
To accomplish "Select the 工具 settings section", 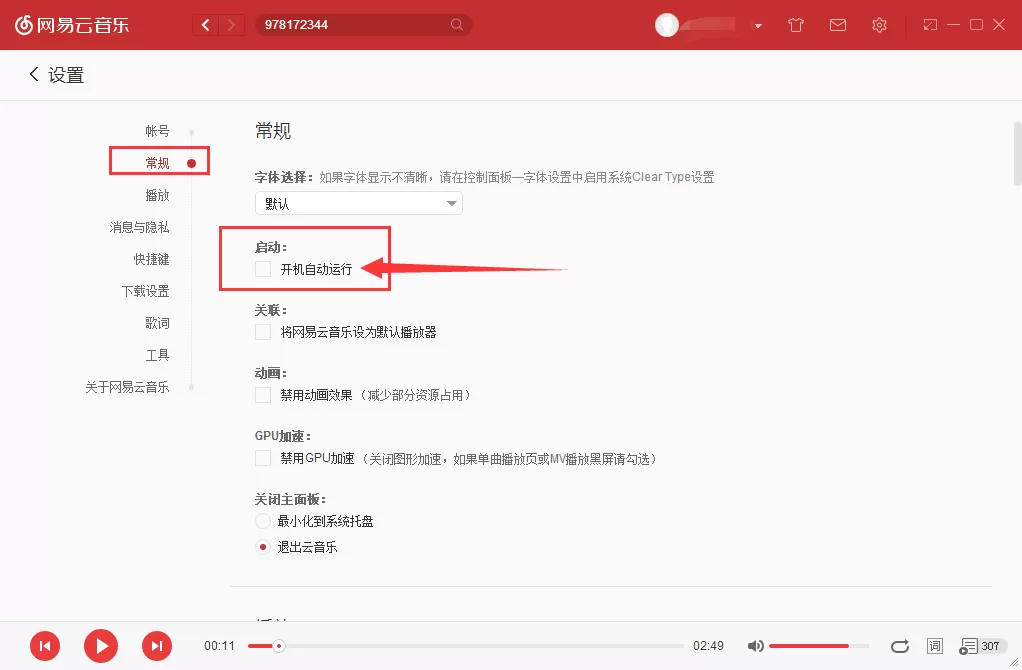I will [x=157, y=355].
